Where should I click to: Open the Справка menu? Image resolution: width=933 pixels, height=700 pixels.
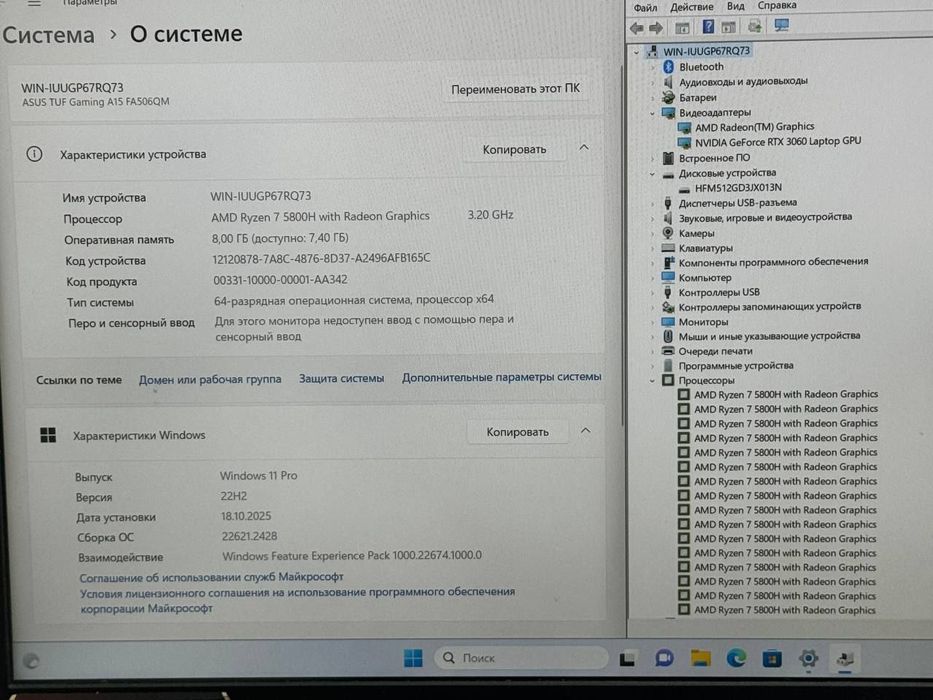tap(777, 5)
